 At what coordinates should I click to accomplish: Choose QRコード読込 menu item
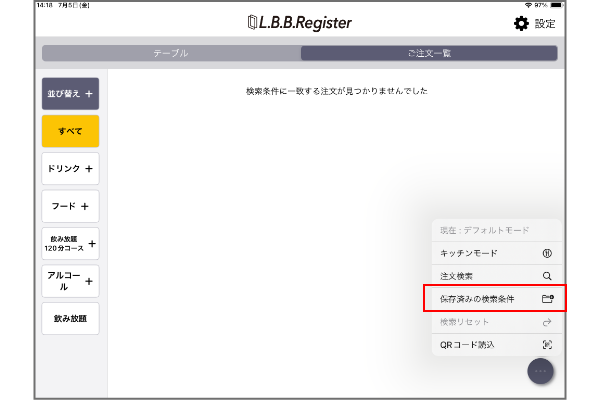point(470,345)
